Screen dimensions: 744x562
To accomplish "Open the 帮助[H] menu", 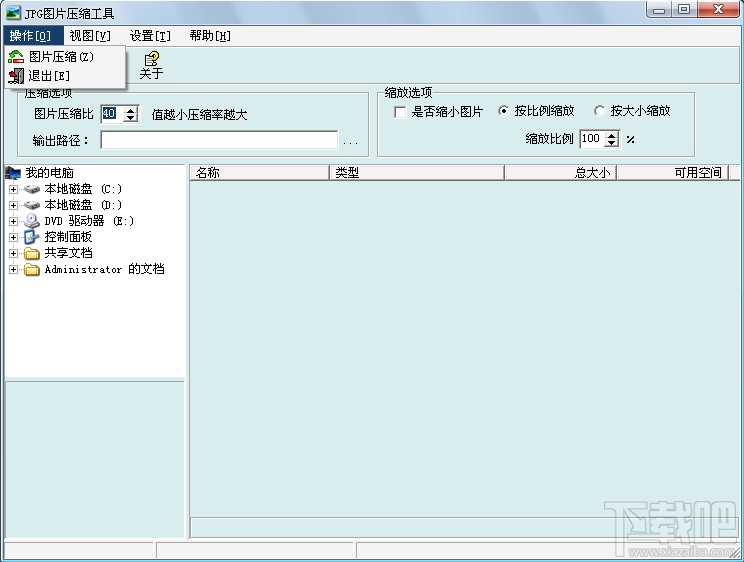I will 210,36.
